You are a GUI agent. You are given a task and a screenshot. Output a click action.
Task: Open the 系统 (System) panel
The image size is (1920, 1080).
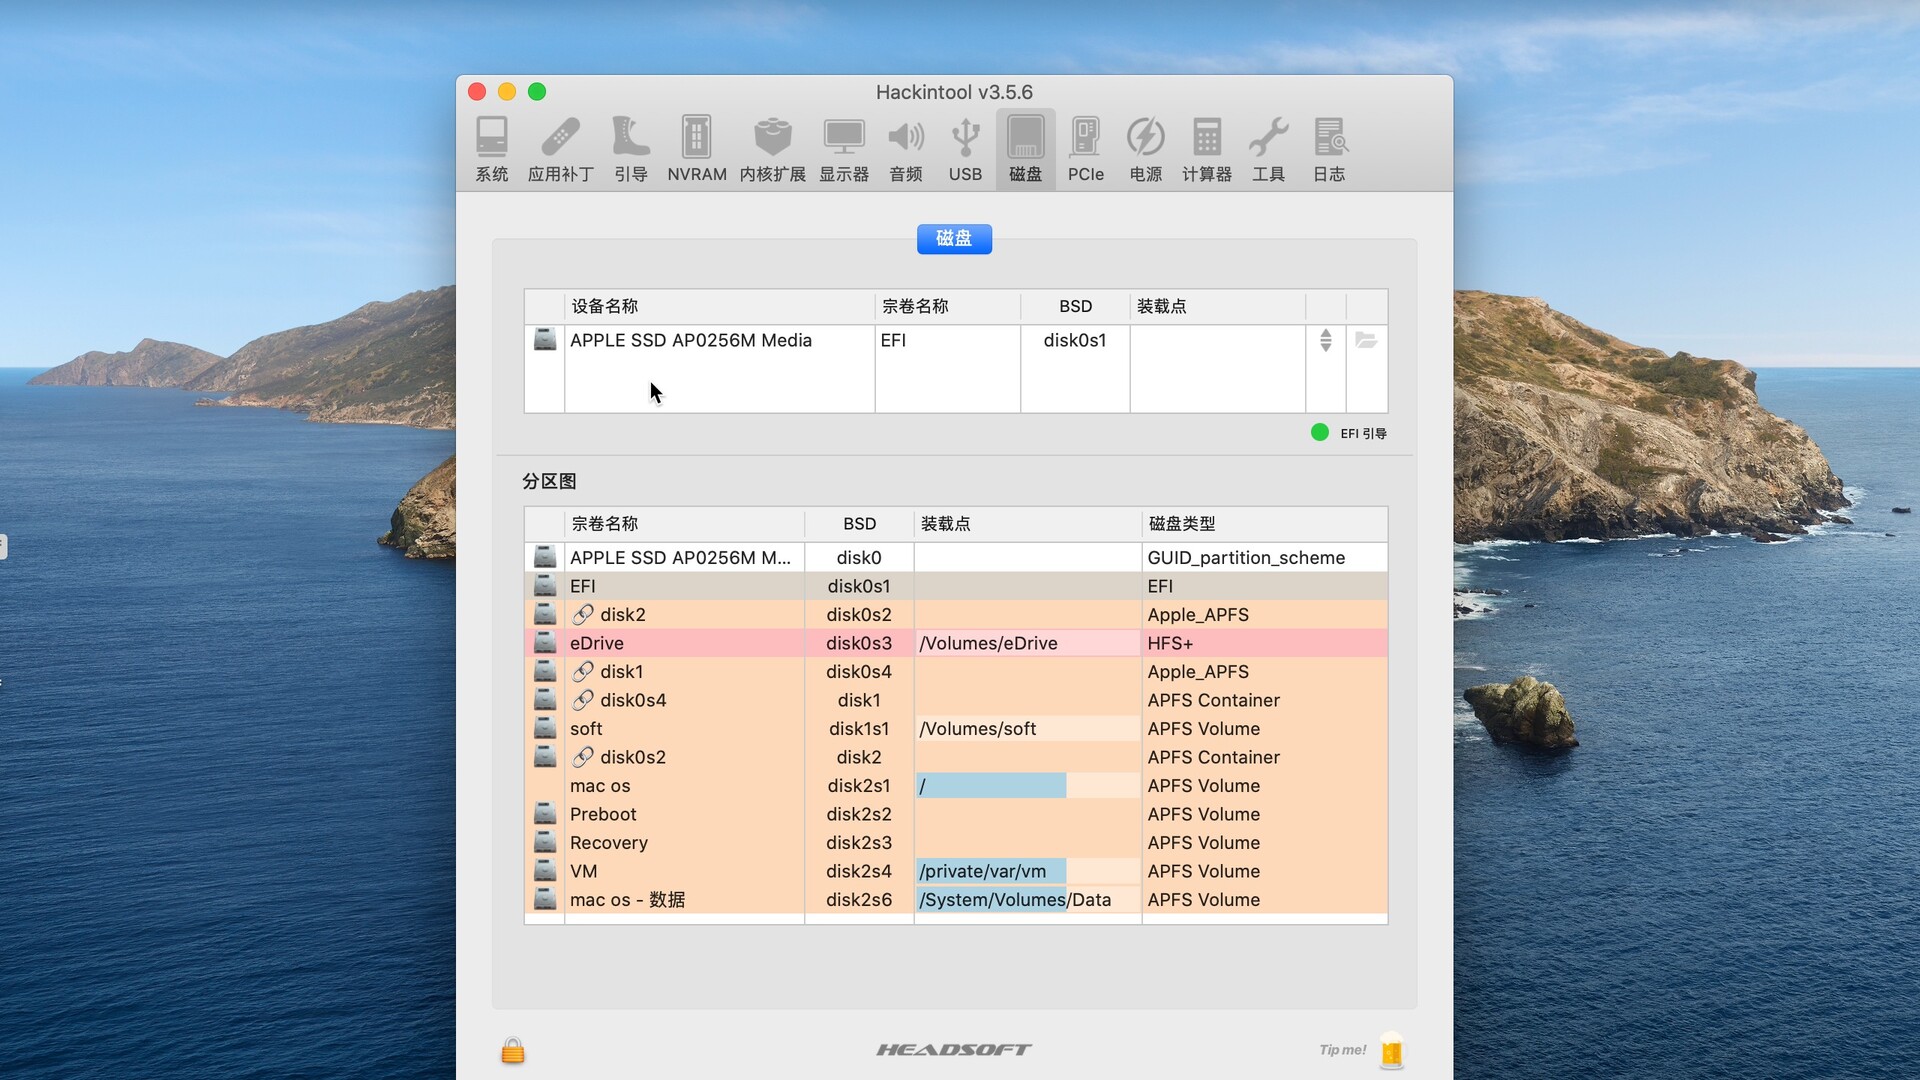(x=491, y=148)
